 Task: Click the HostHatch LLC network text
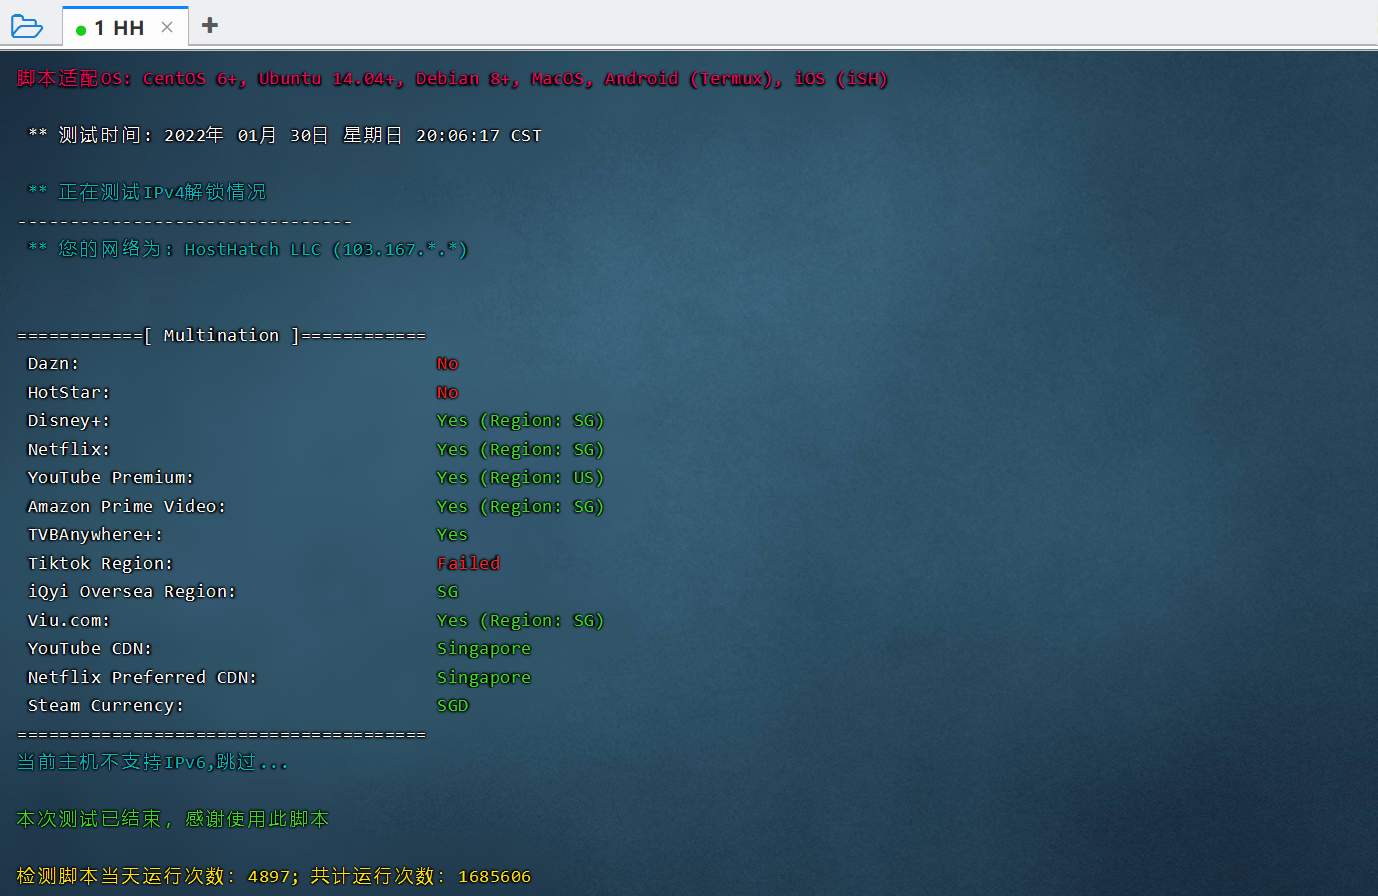(x=252, y=250)
